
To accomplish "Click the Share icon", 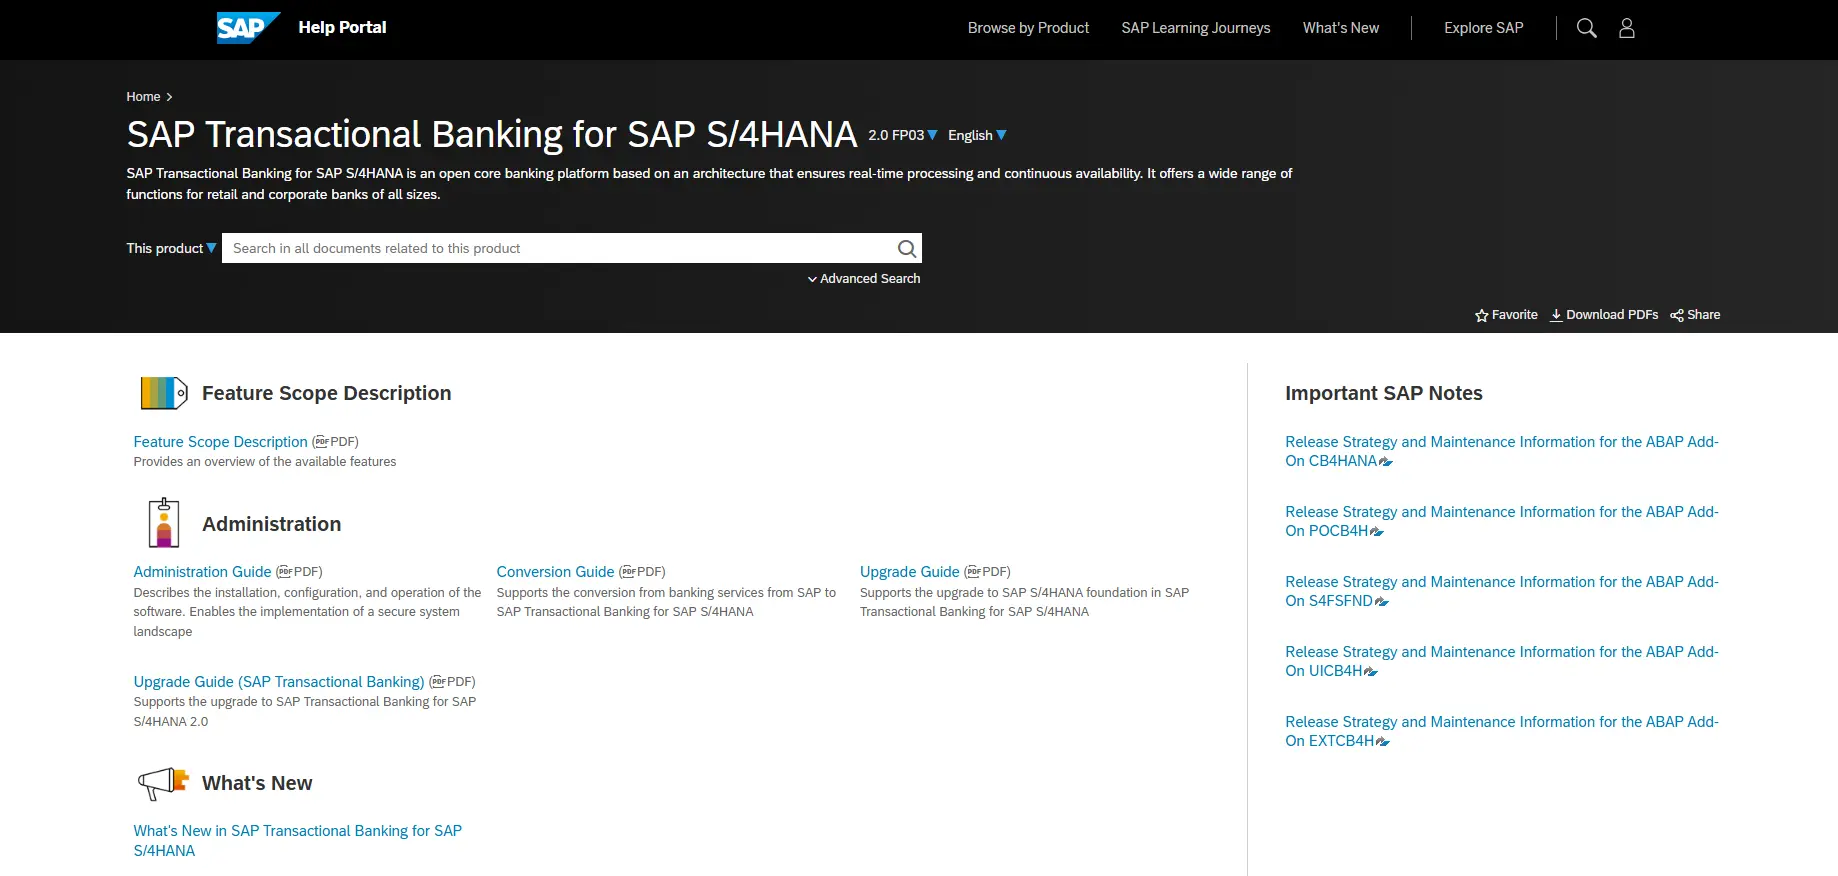I will point(1677,315).
